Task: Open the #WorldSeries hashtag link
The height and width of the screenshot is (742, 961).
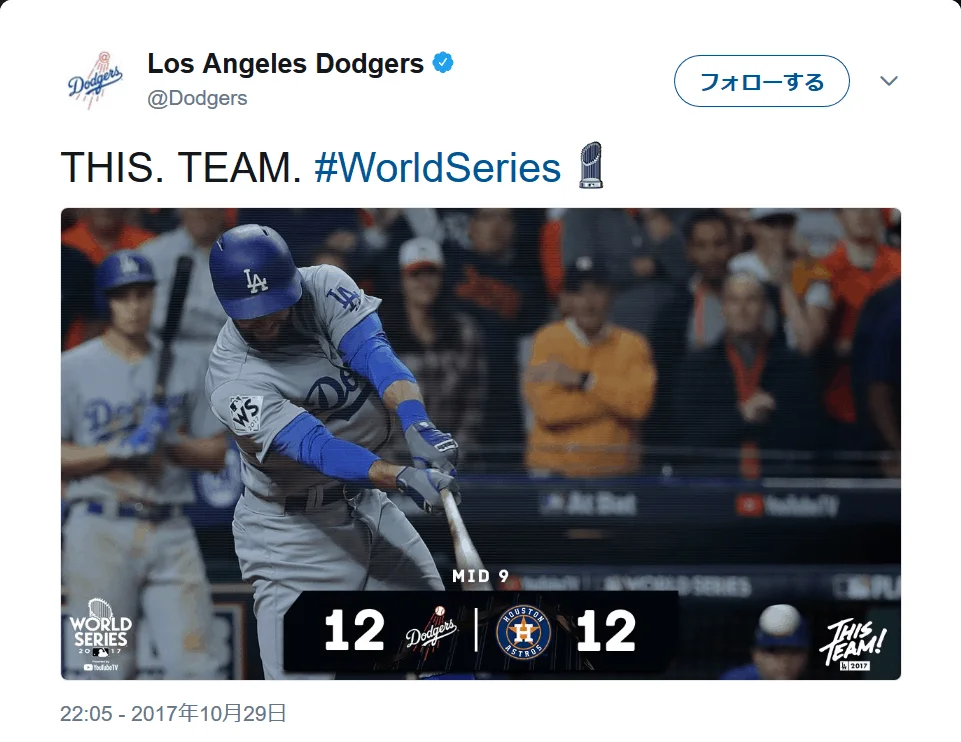Action: (x=437, y=168)
